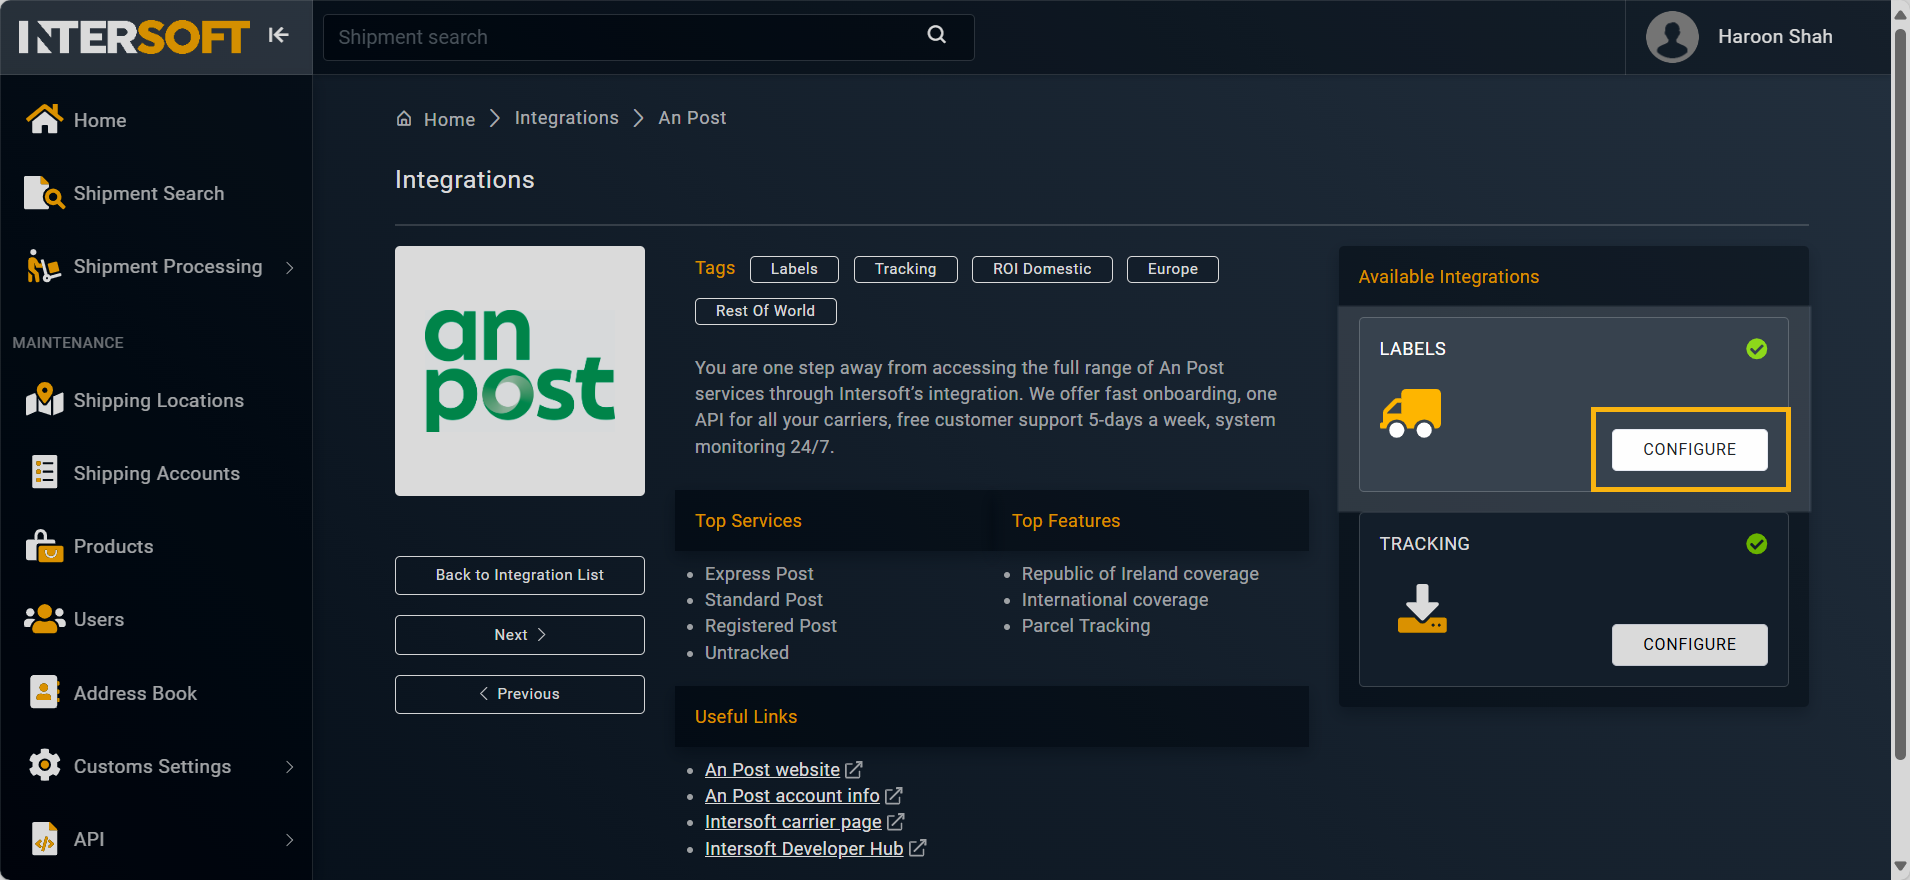The width and height of the screenshot is (1910, 880).
Task: Click the Address Book contact icon
Action: [44, 692]
